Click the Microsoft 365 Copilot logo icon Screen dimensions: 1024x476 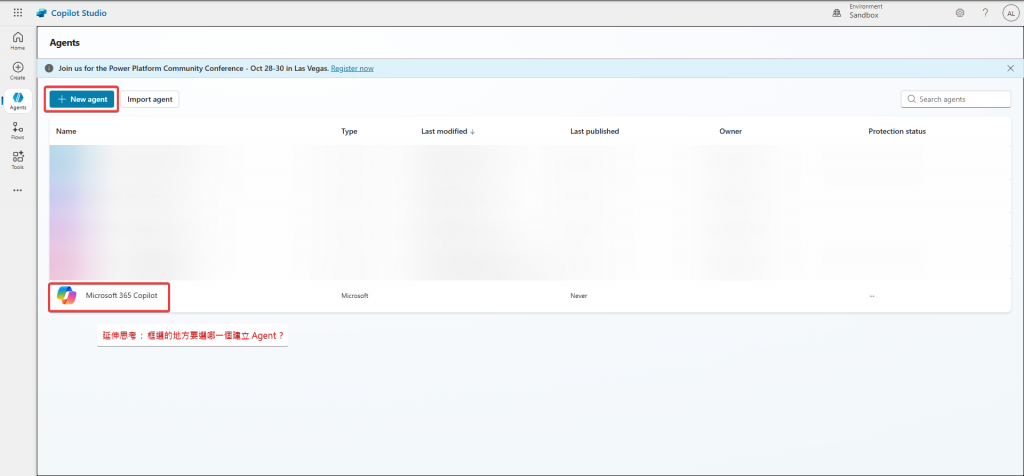[x=67, y=295]
